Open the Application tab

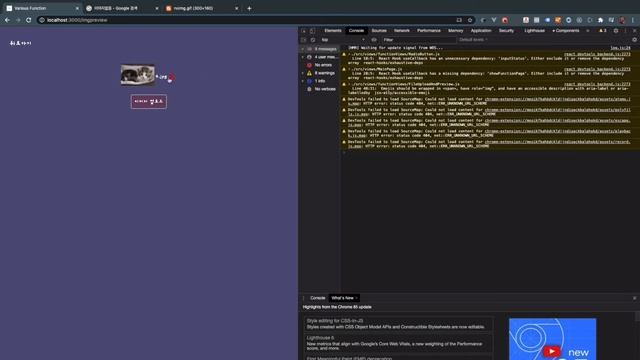[481, 31]
